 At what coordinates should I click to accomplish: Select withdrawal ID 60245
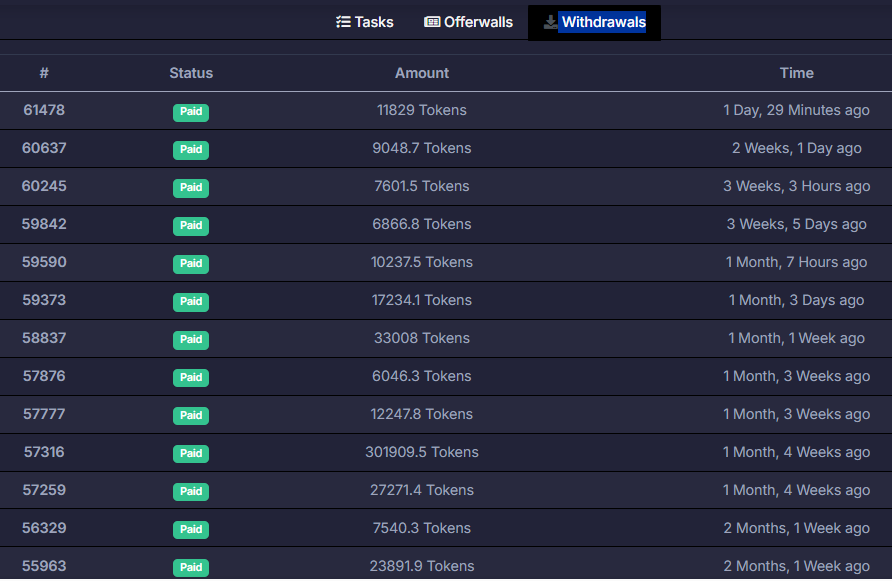click(x=44, y=186)
